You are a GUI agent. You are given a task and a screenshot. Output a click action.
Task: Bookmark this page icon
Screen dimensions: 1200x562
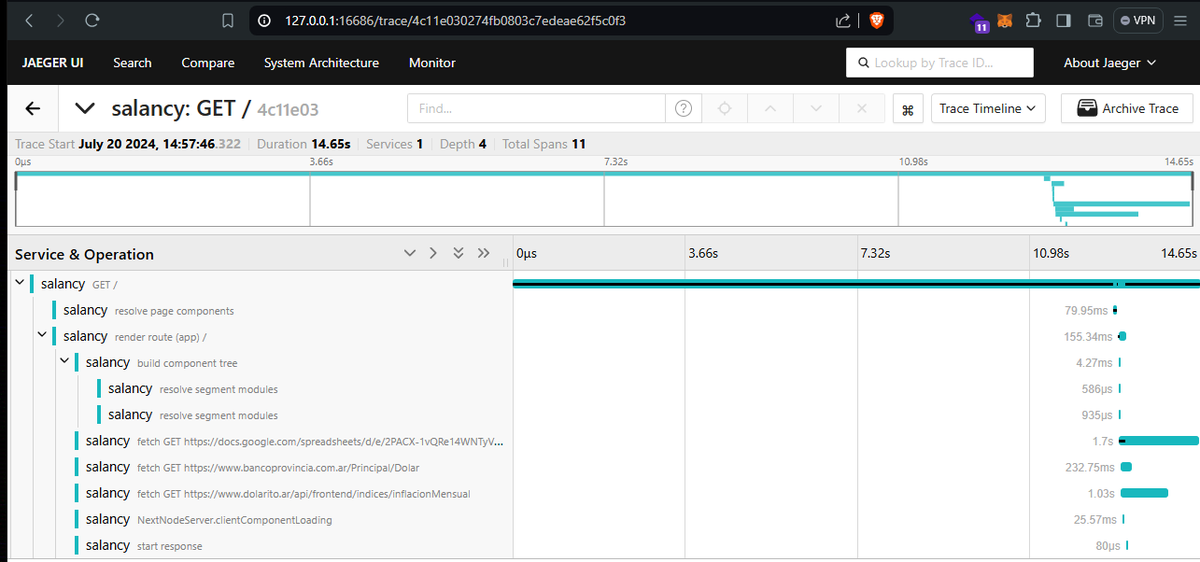(228, 20)
